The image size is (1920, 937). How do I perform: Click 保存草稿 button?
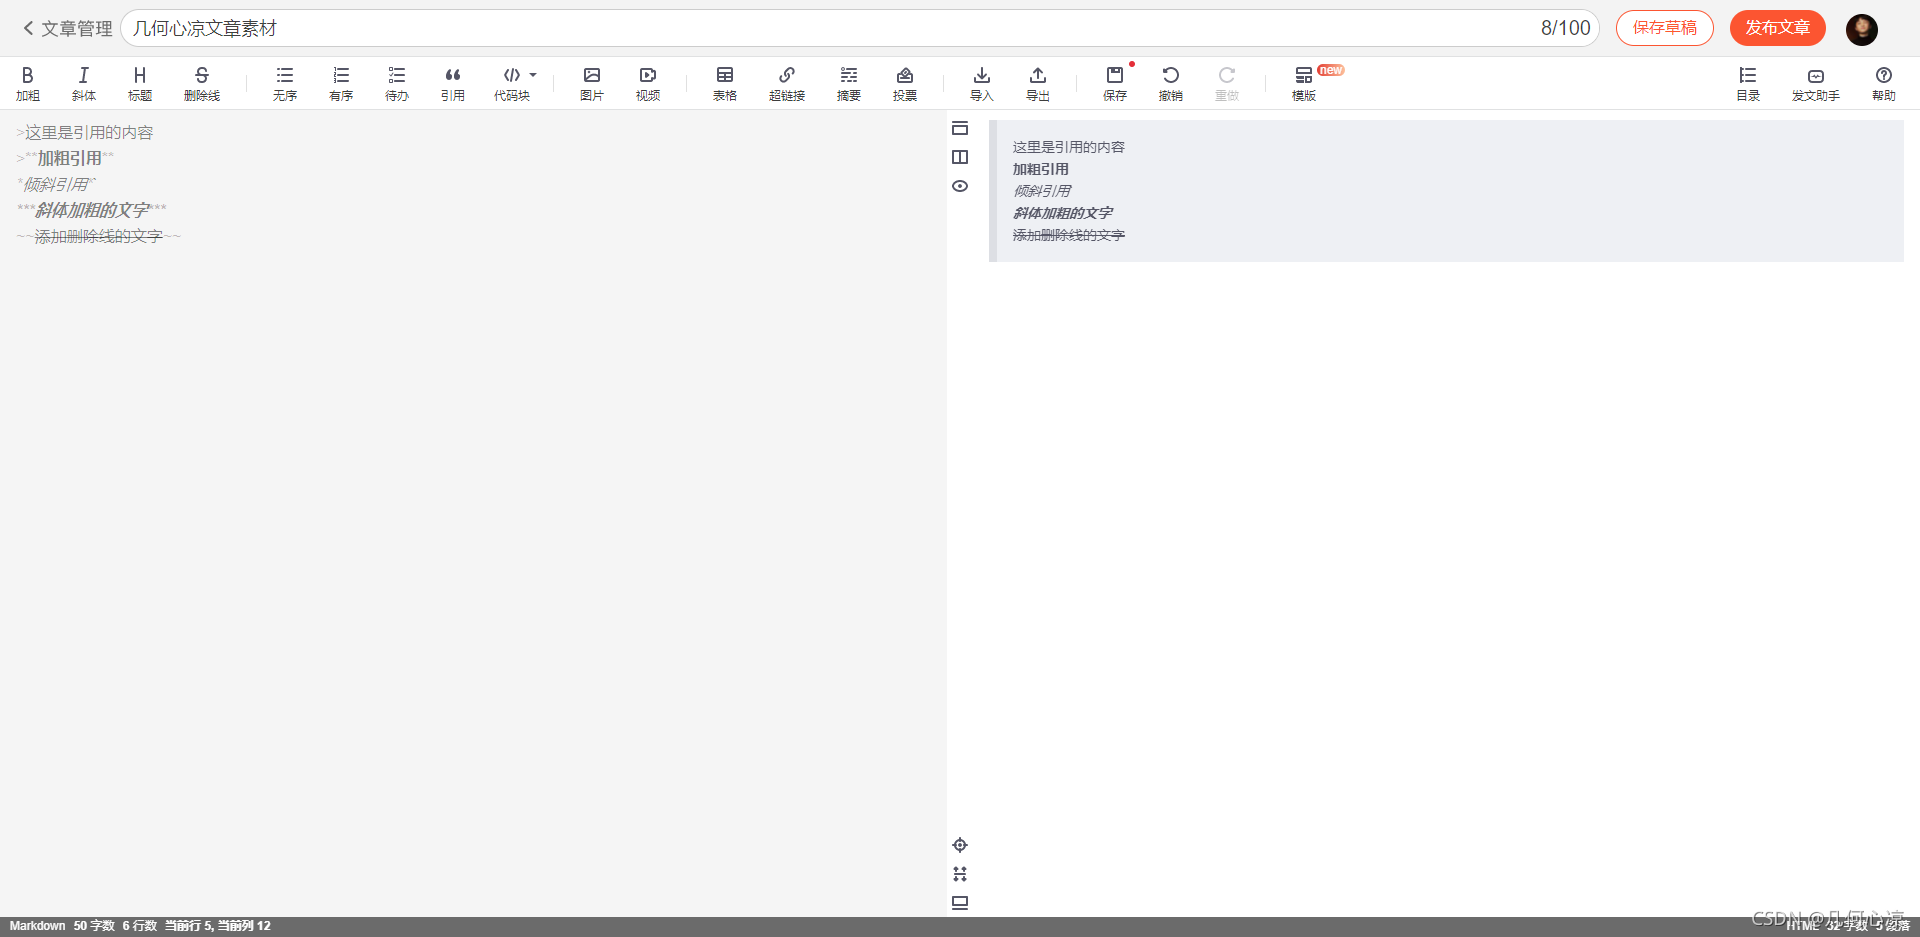(x=1665, y=28)
